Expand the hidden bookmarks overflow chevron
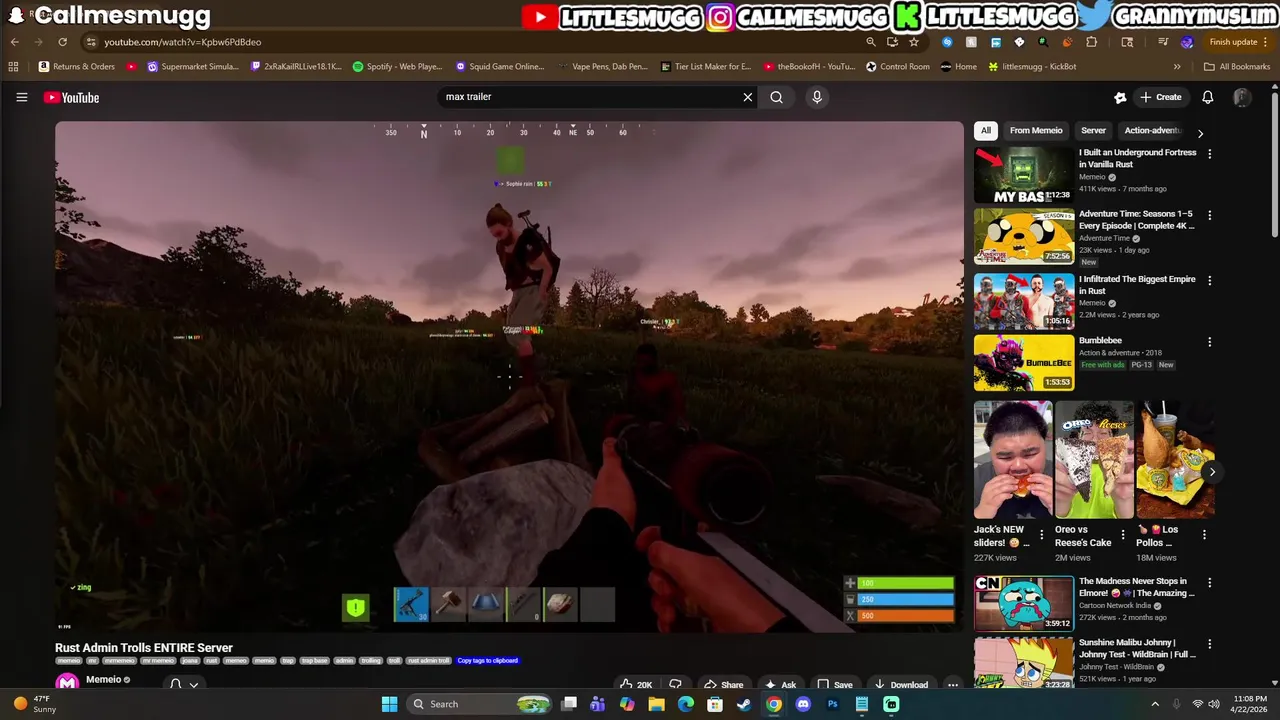Viewport: 1280px width, 720px height. (x=1177, y=67)
